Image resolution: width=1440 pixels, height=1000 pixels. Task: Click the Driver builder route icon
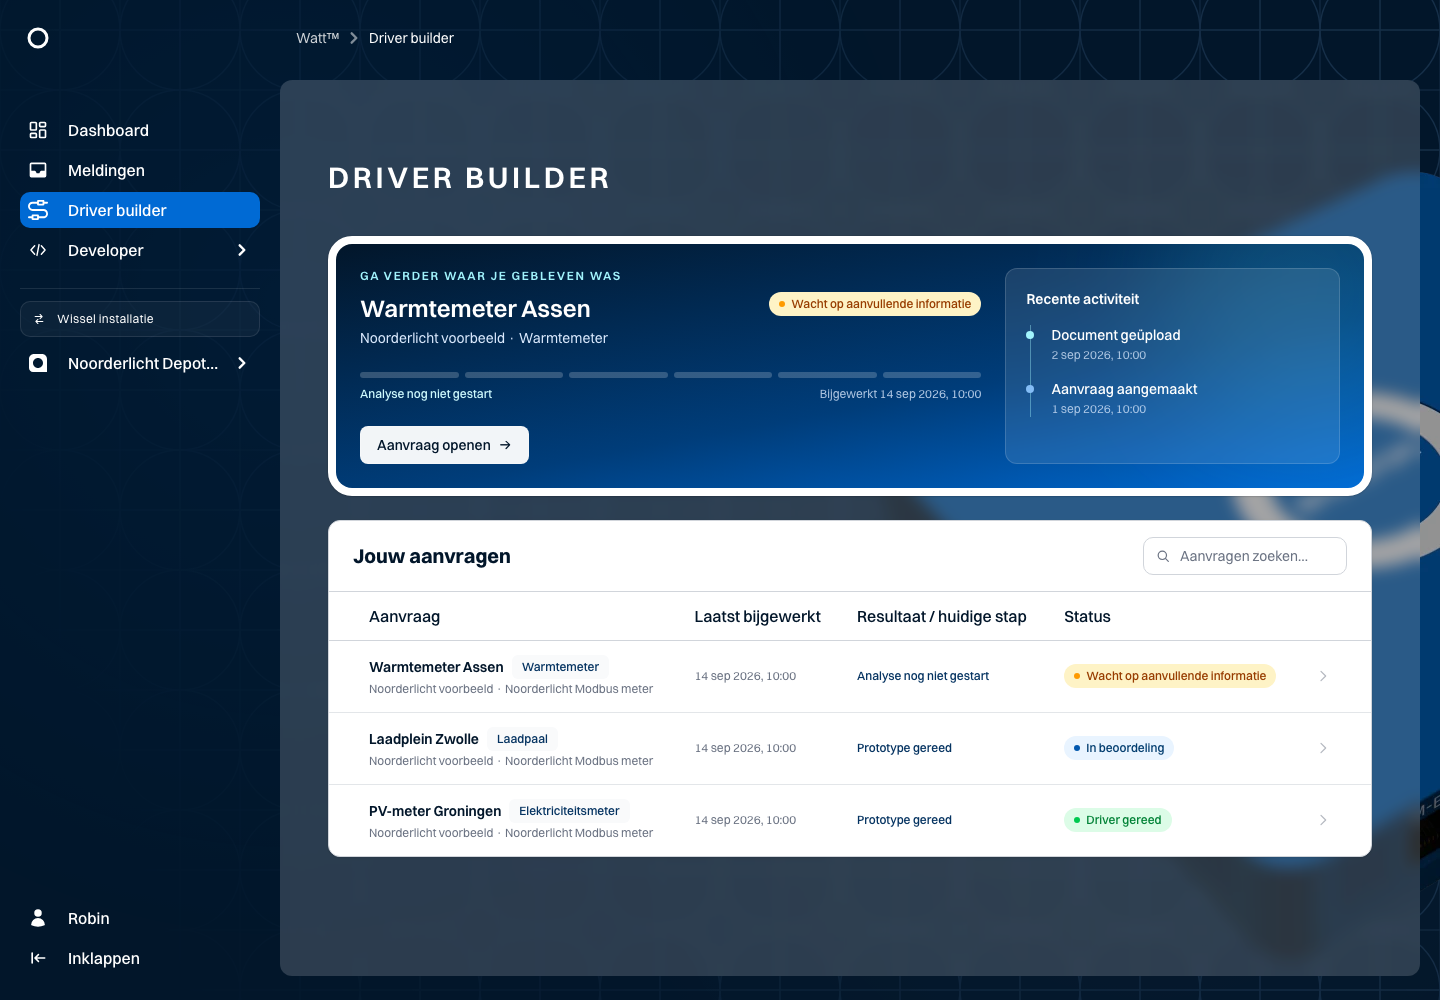(x=38, y=210)
